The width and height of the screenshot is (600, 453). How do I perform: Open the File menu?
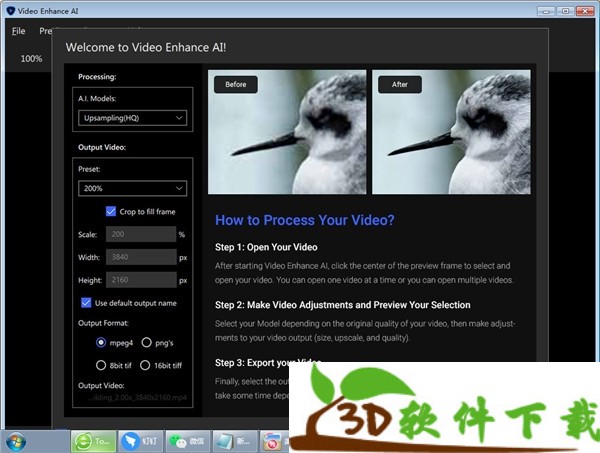[x=18, y=31]
